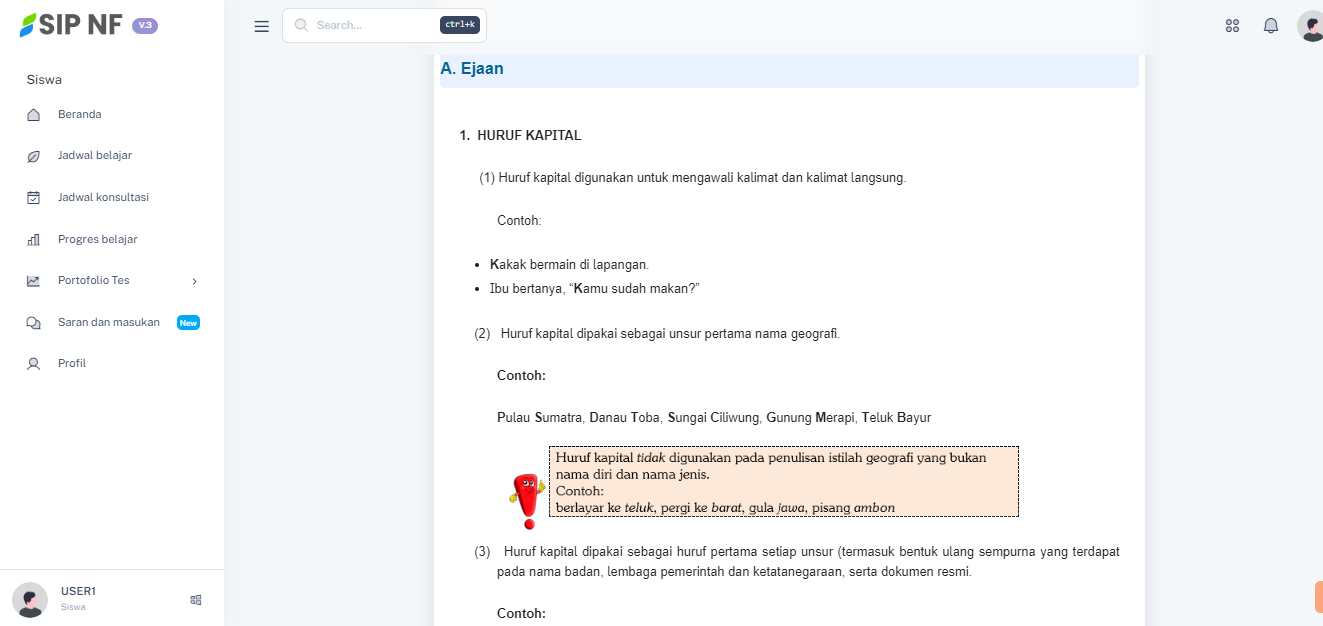Click the layout icon beside USER1
1323x626 pixels.
pyautogui.click(x=196, y=600)
